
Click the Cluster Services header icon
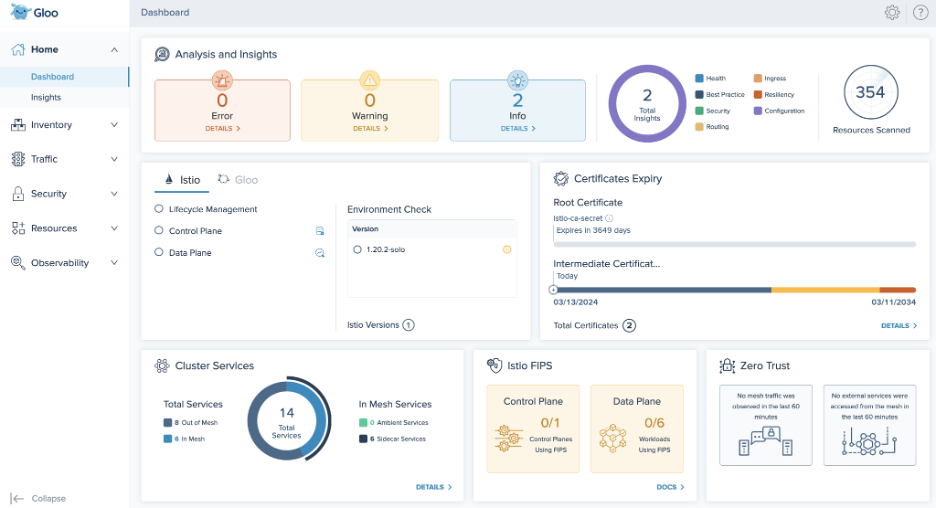click(162, 366)
